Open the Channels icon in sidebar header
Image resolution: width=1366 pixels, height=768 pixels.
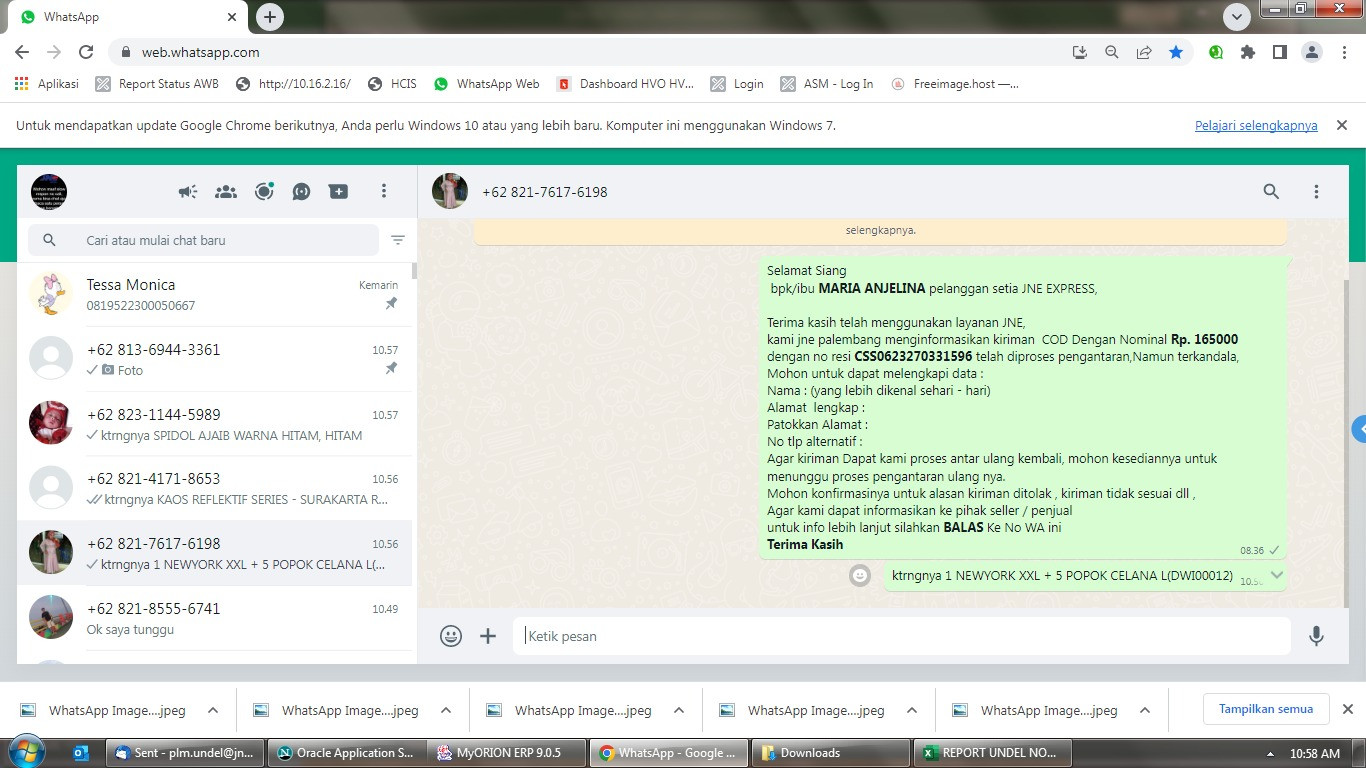pyautogui.click(x=301, y=192)
